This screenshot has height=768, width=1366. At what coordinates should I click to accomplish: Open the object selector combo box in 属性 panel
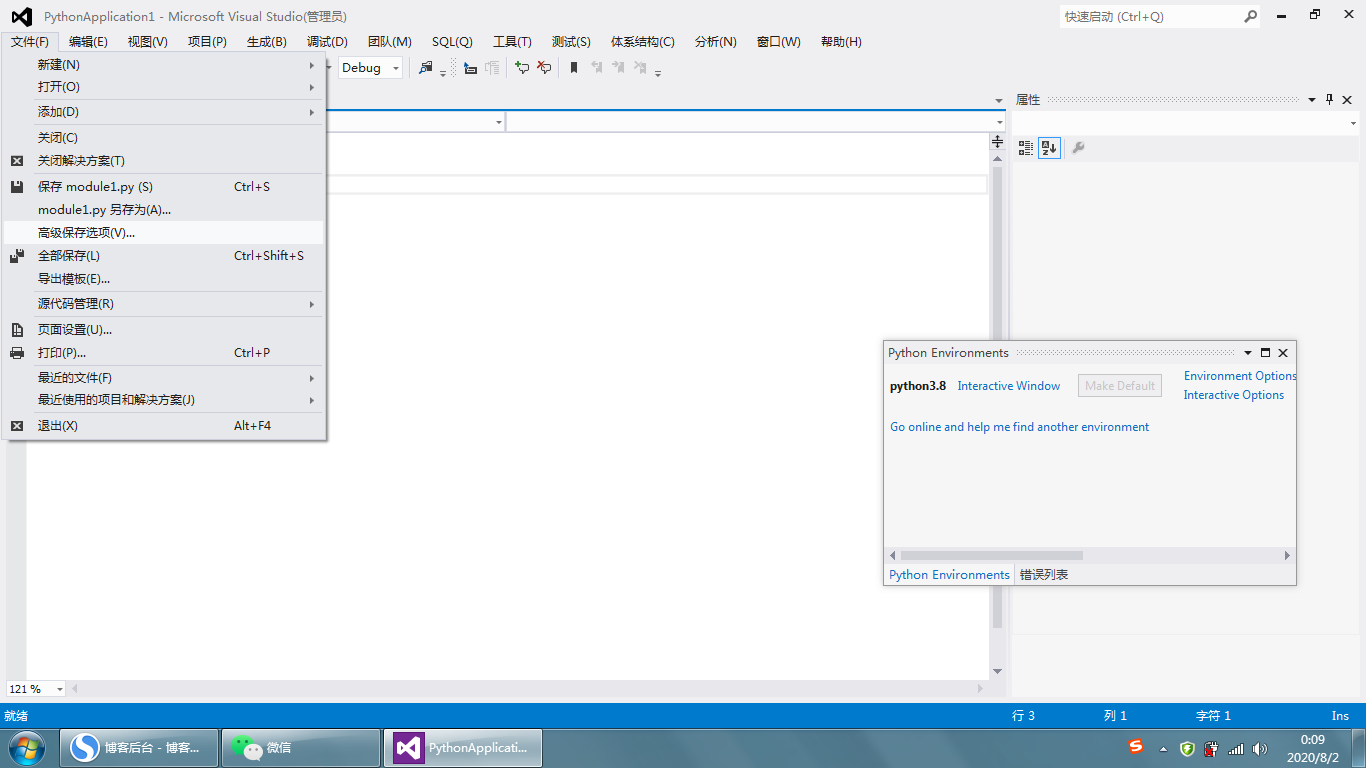point(1185,122)
